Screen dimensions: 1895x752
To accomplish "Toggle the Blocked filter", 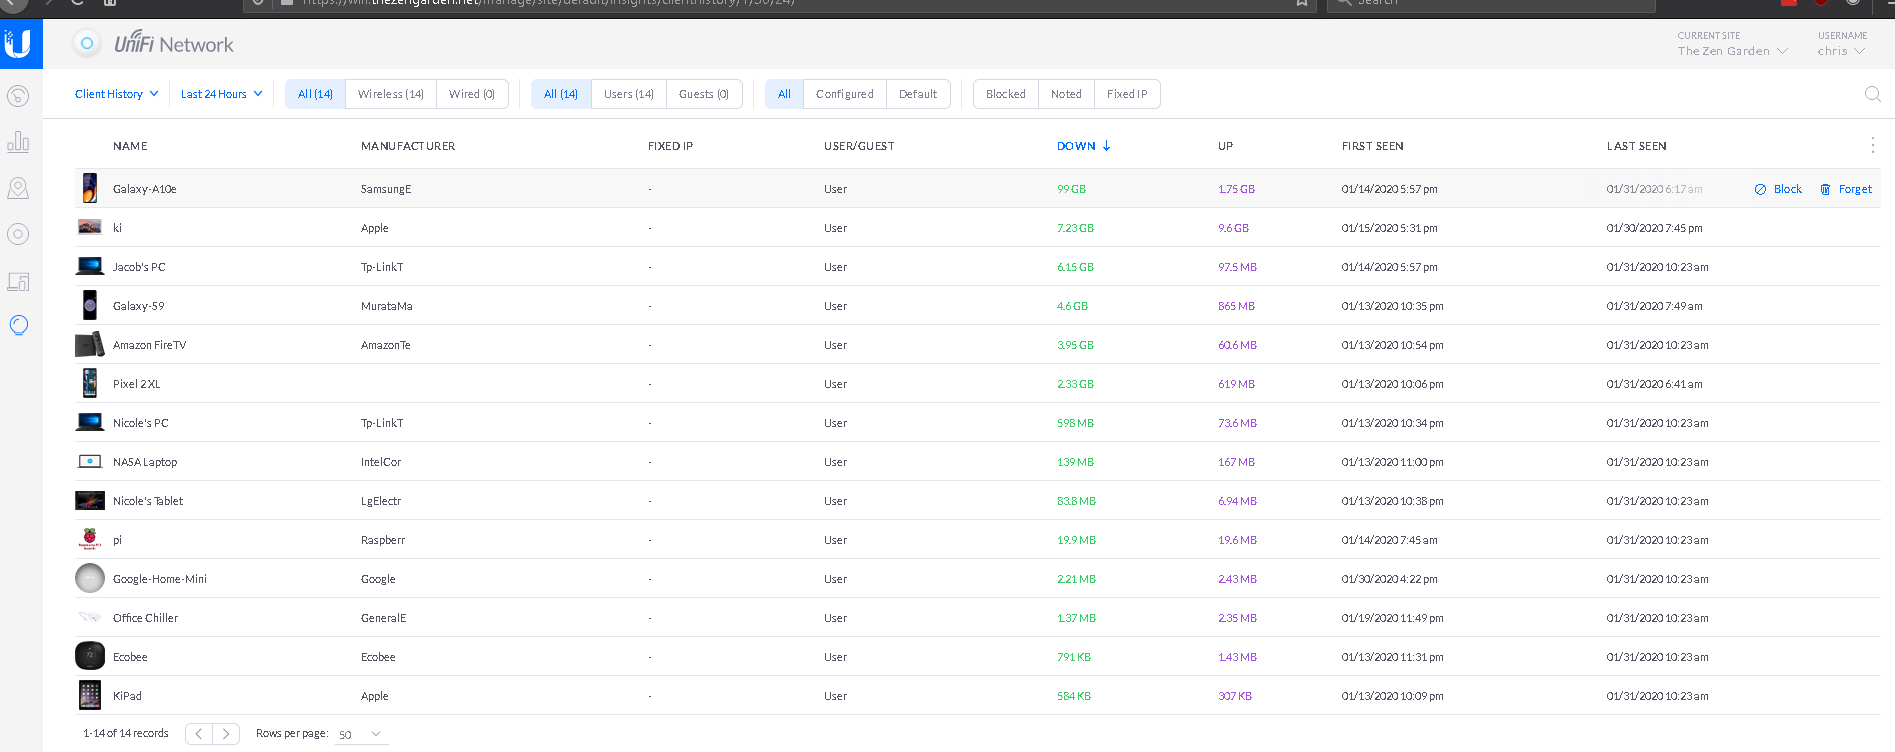I will pyautogui.click(x=1006, y=94).
